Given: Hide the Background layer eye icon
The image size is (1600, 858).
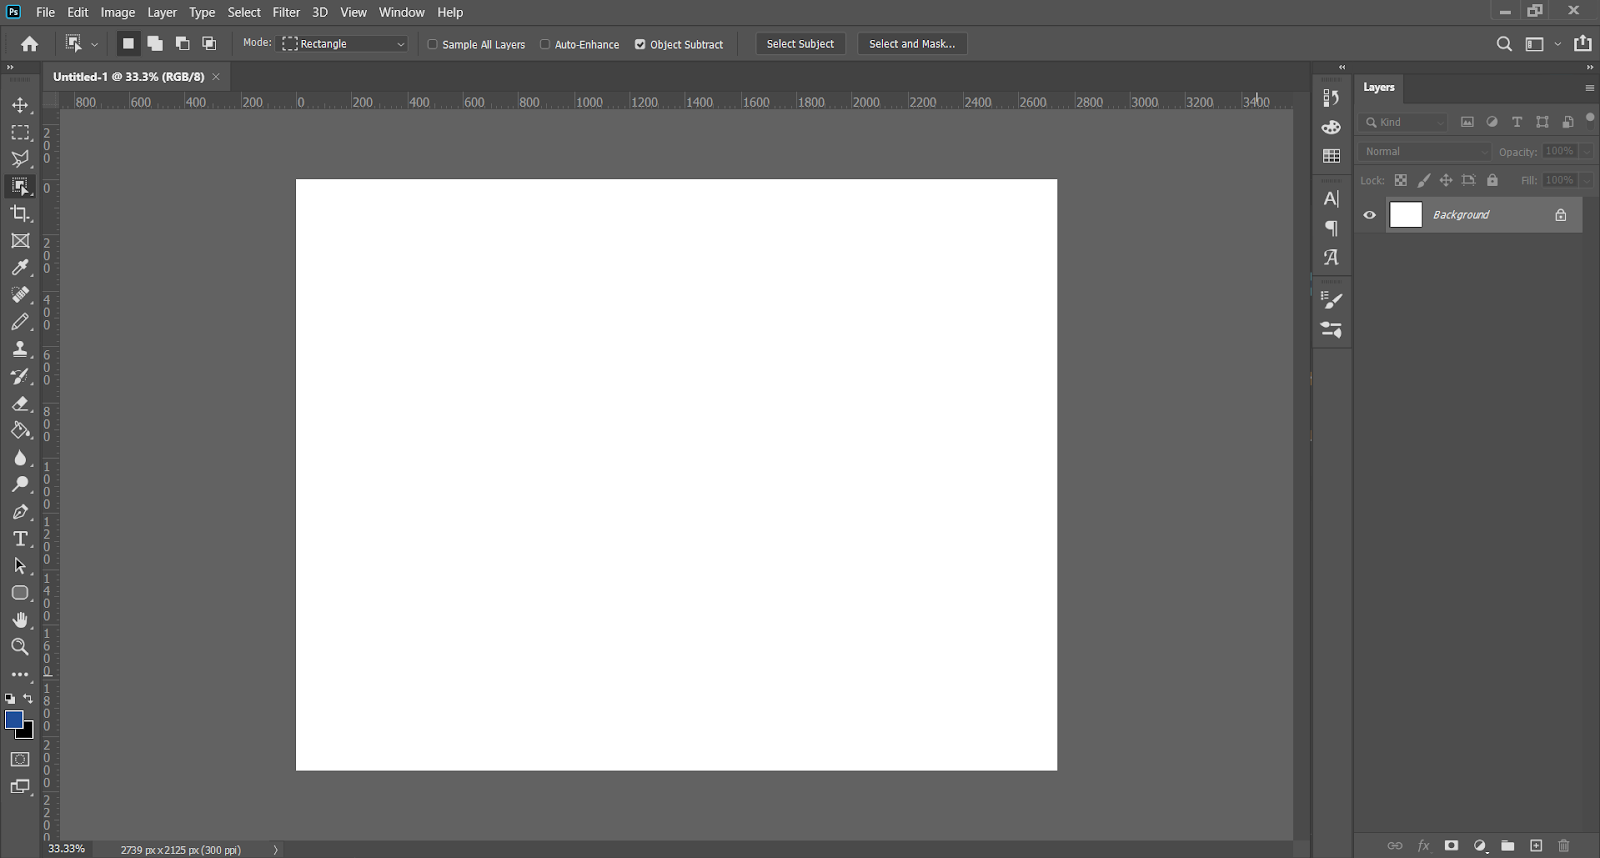Looking at the screenshot, I should (x=1370, y=215).
